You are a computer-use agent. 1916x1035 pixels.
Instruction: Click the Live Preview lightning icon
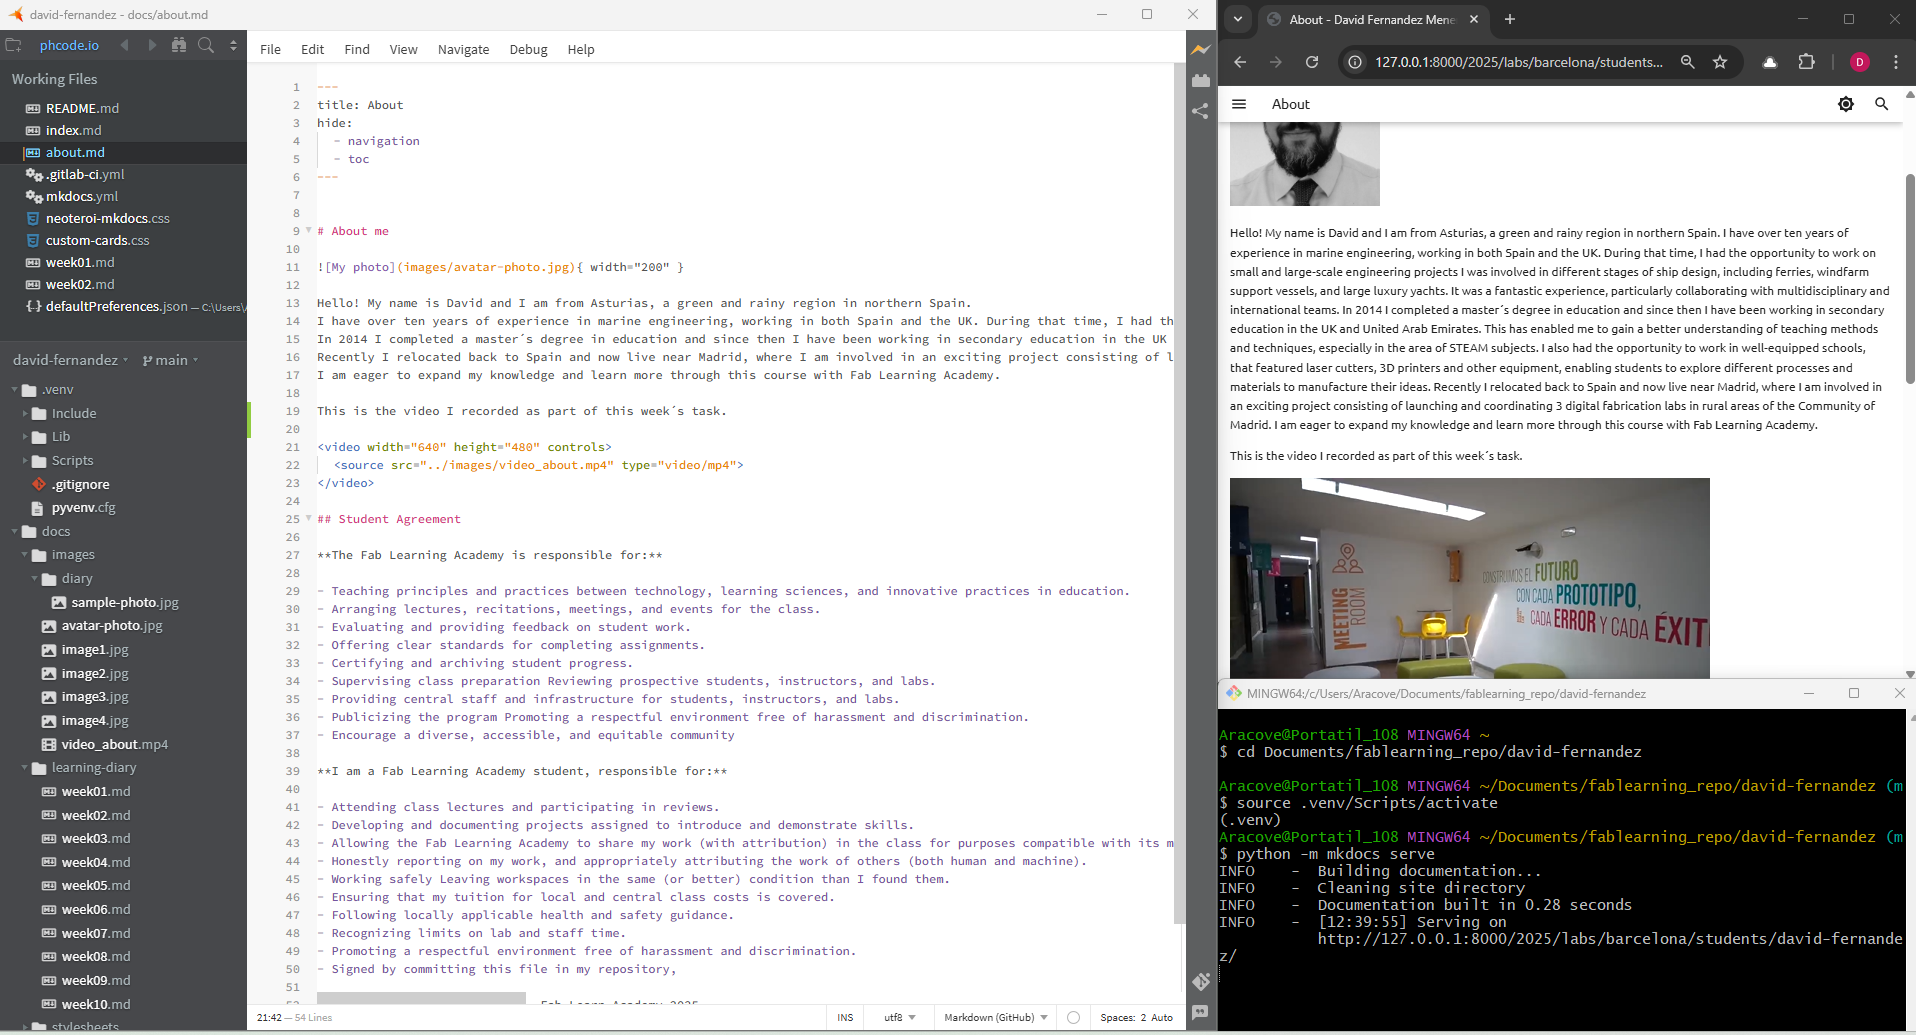[1201, 49]
